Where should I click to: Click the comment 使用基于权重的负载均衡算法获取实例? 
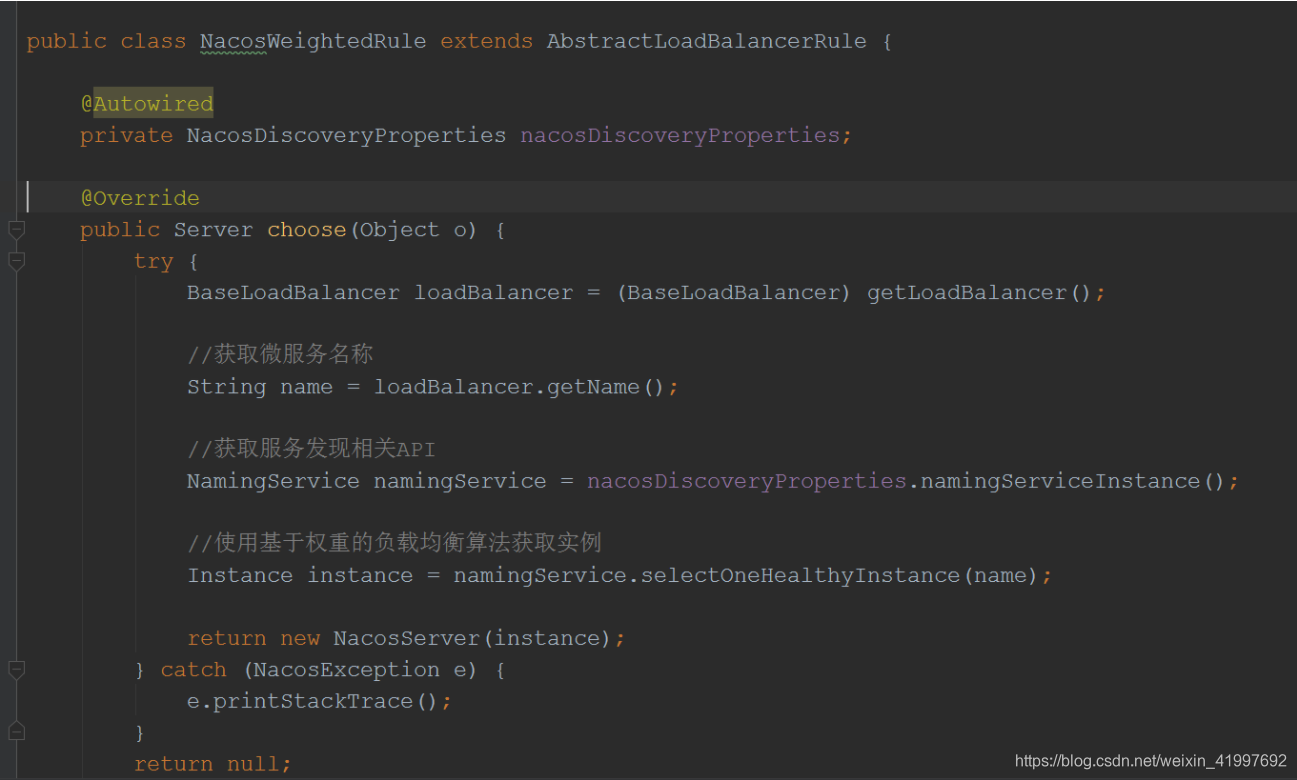[x=394, y=543]
